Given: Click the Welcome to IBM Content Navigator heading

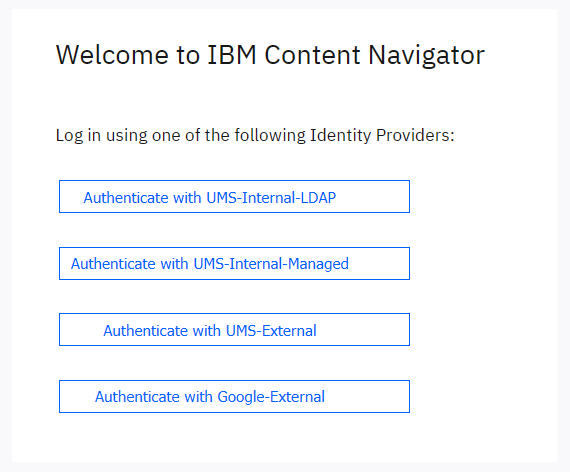Looking at the screenshot, I should click(270, 55).
